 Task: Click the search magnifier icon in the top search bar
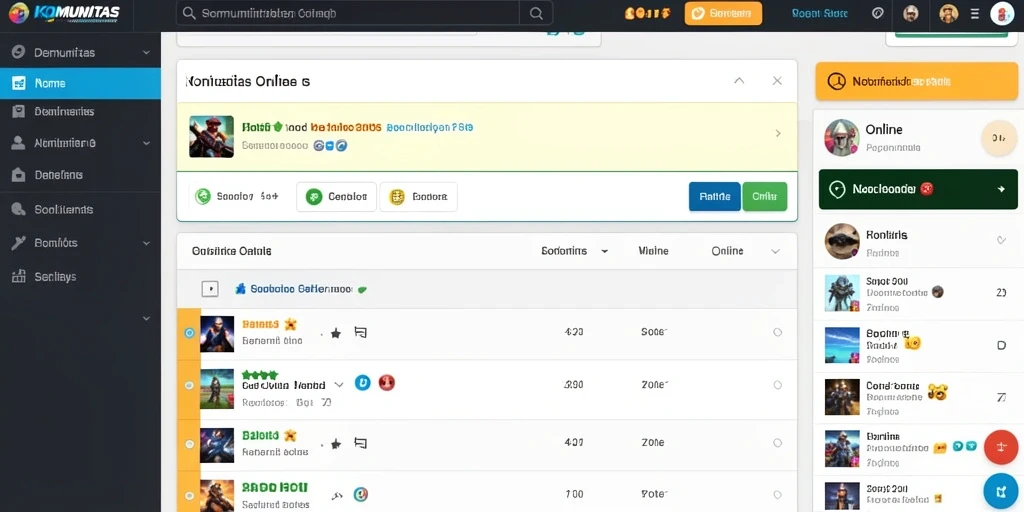536,13
